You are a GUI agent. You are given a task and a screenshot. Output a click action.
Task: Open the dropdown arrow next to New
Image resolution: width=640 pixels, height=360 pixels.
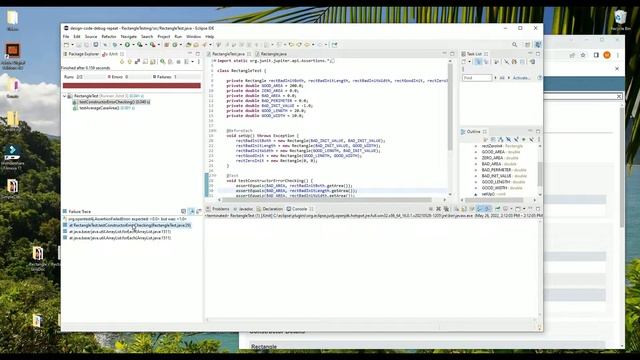click(72, 44)
